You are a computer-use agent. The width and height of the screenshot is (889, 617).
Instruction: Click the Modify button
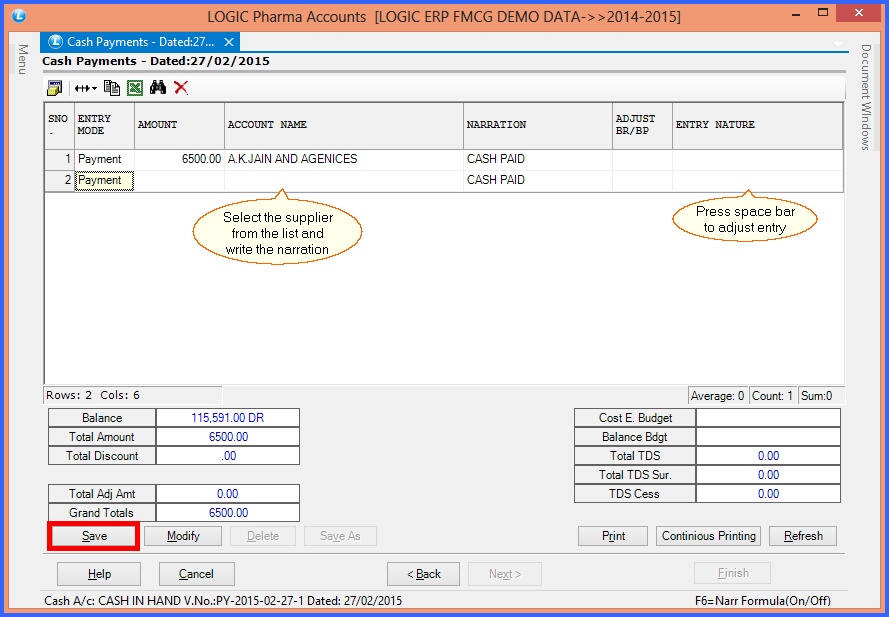pyautogui.click(x=183, y=536)
